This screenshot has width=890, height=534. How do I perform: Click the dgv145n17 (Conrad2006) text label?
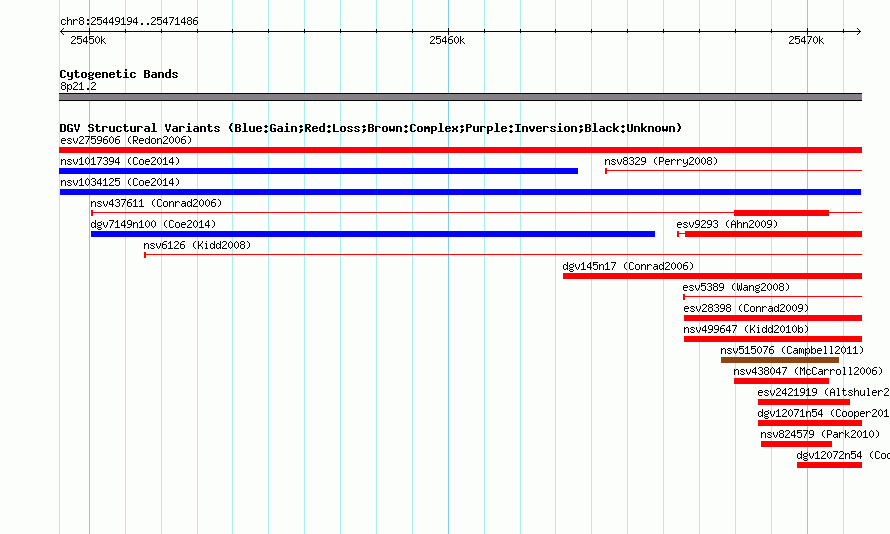(x=628, y=266)
